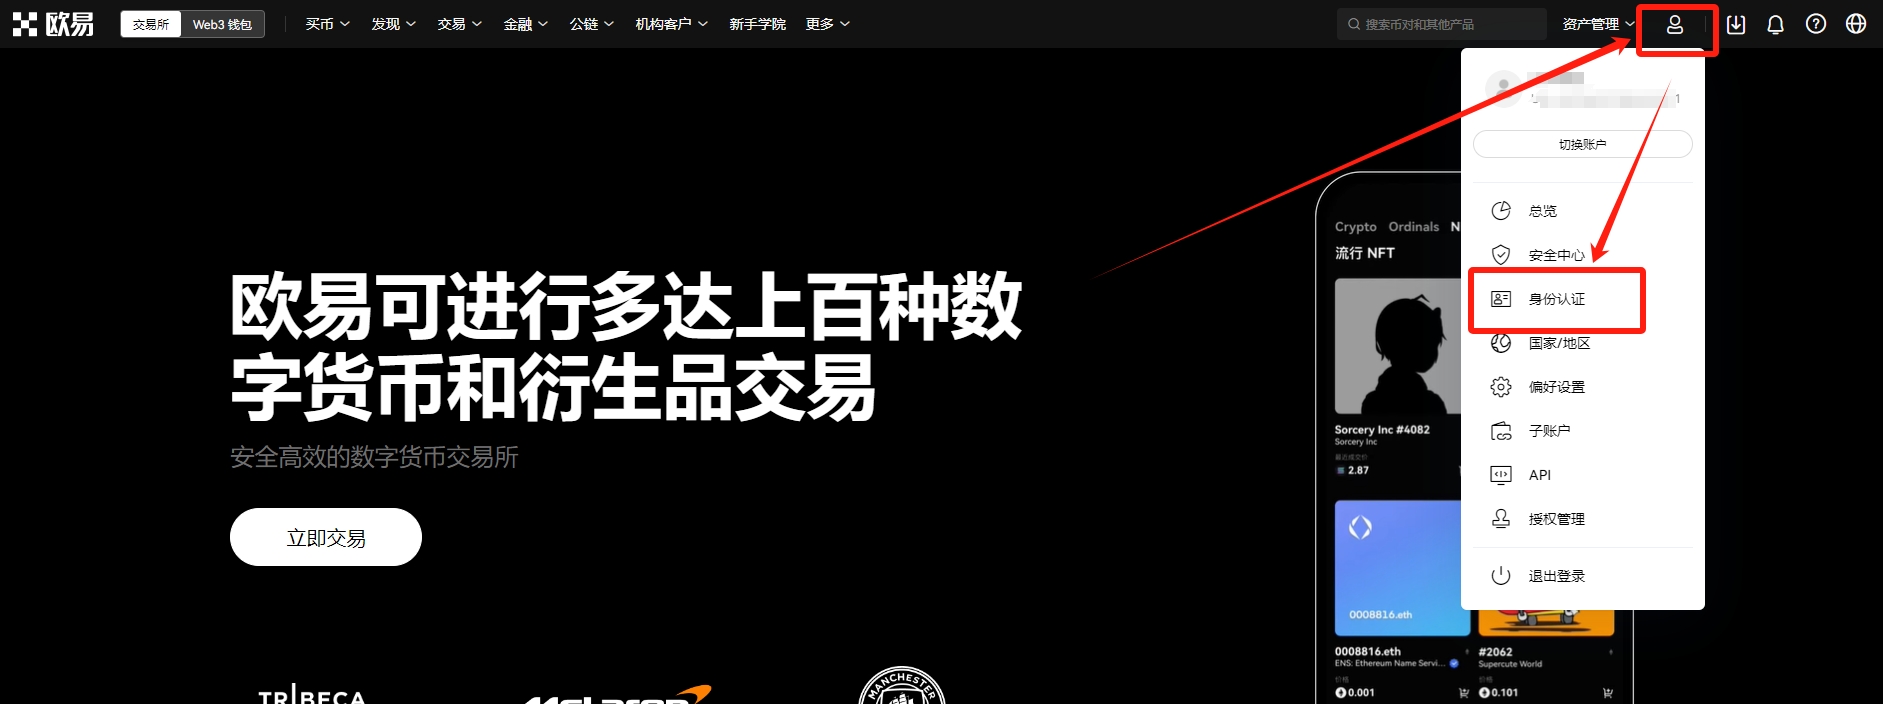Click the OKX logo in the header
1883x704 pixels.
[x=53, y=24]
